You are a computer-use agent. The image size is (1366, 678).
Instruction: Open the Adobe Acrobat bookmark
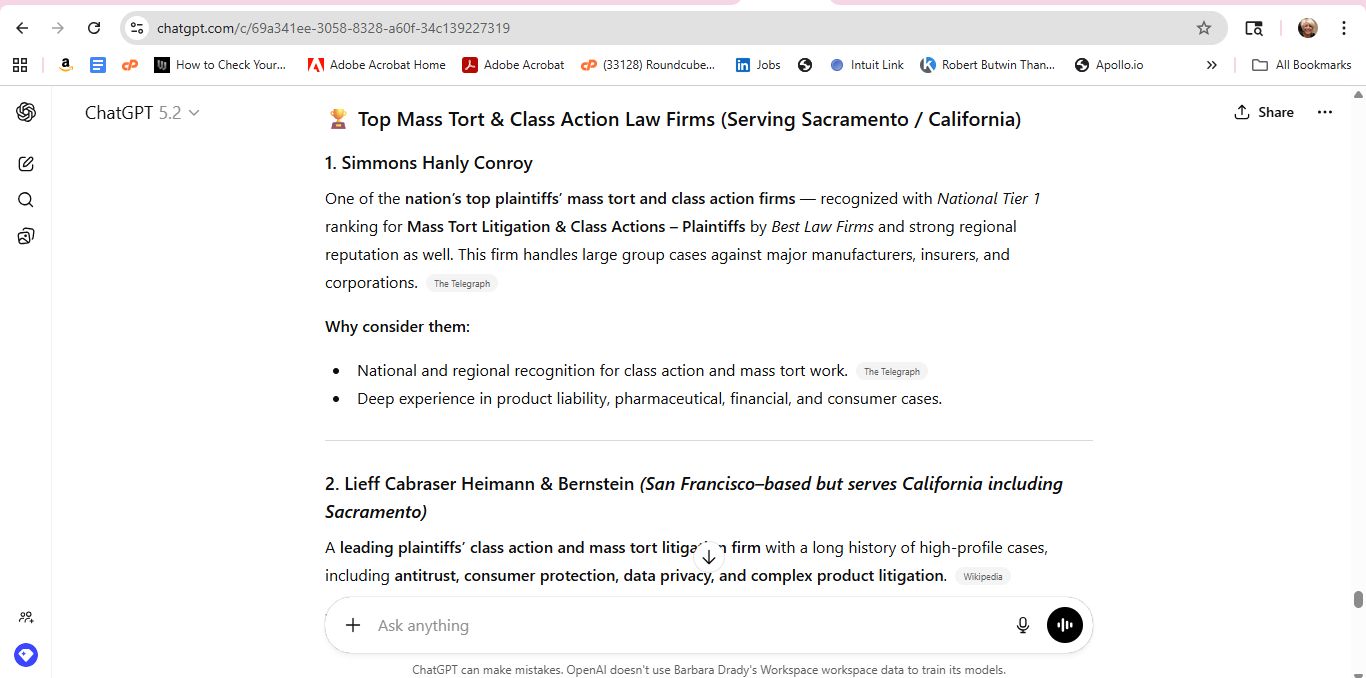pyautogui.click(x=513, y=65)
